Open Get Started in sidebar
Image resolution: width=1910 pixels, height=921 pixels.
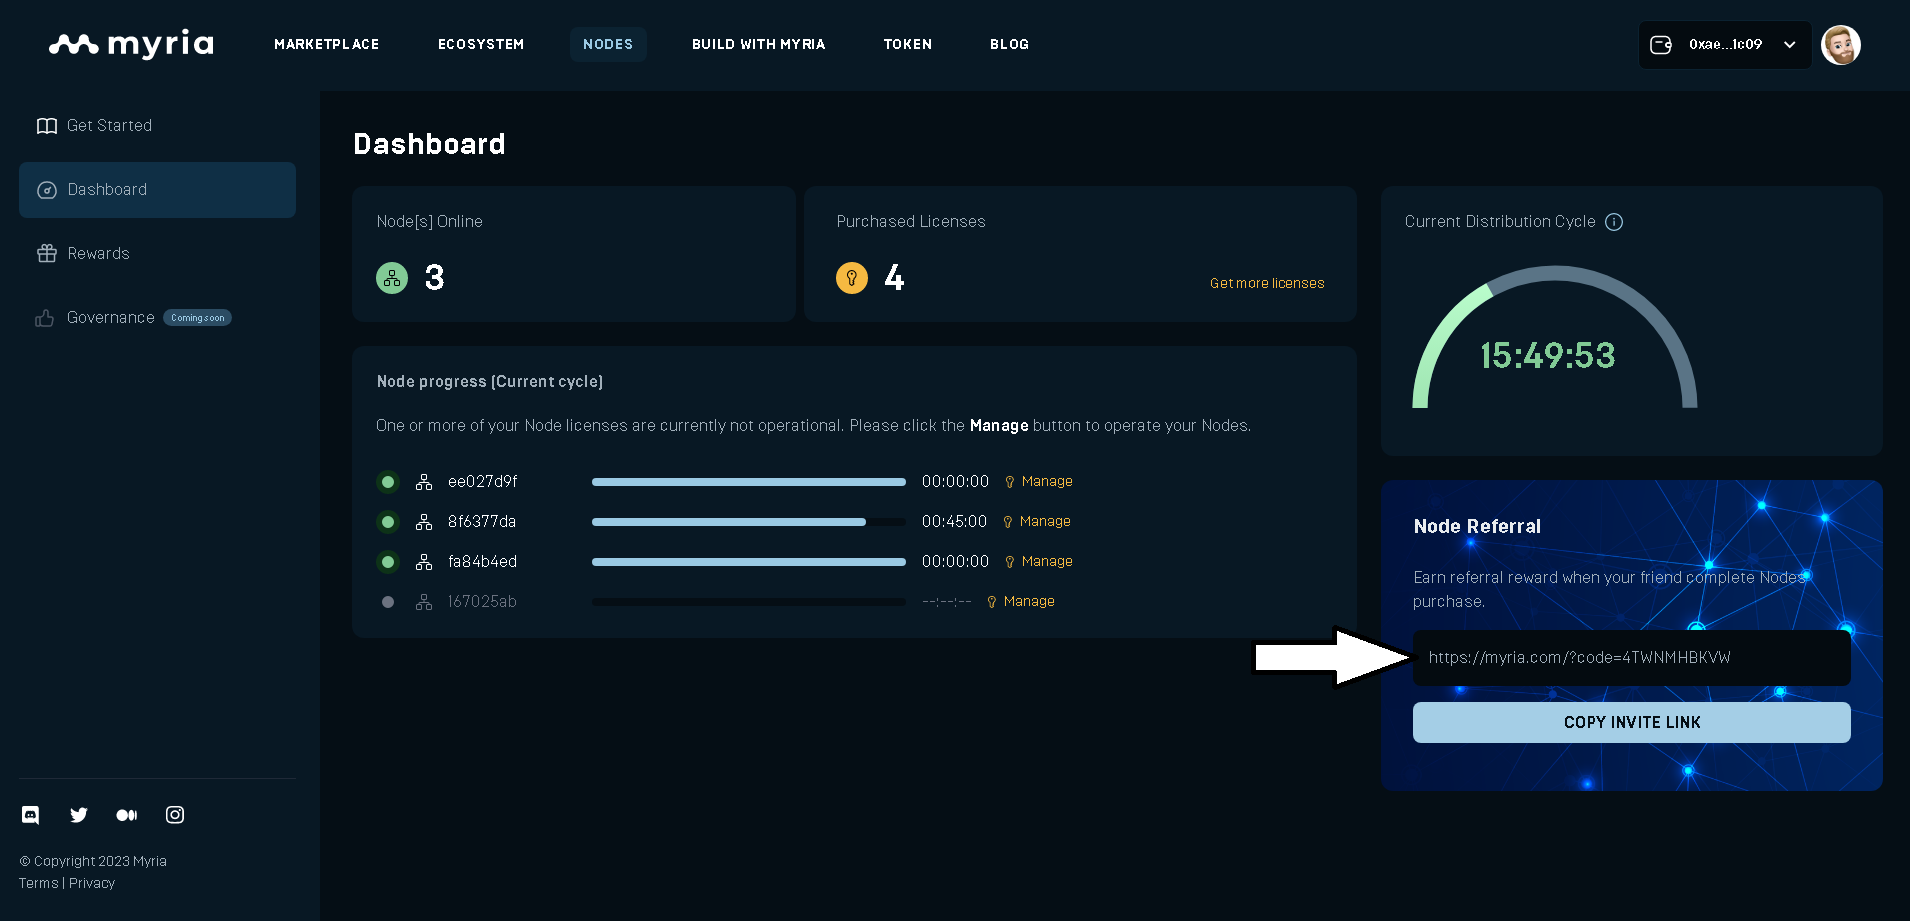[157, 126]
